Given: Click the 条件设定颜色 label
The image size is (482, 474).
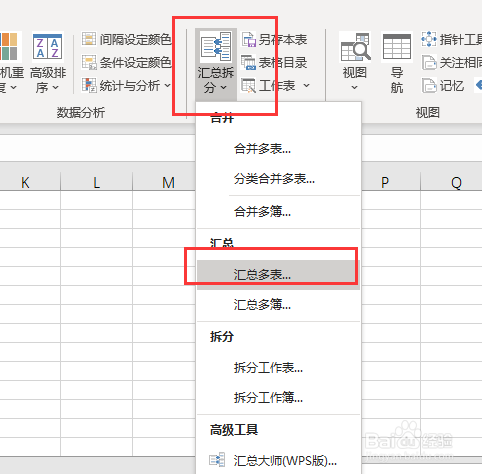Looking at the screenshot, I should [136, 62].
